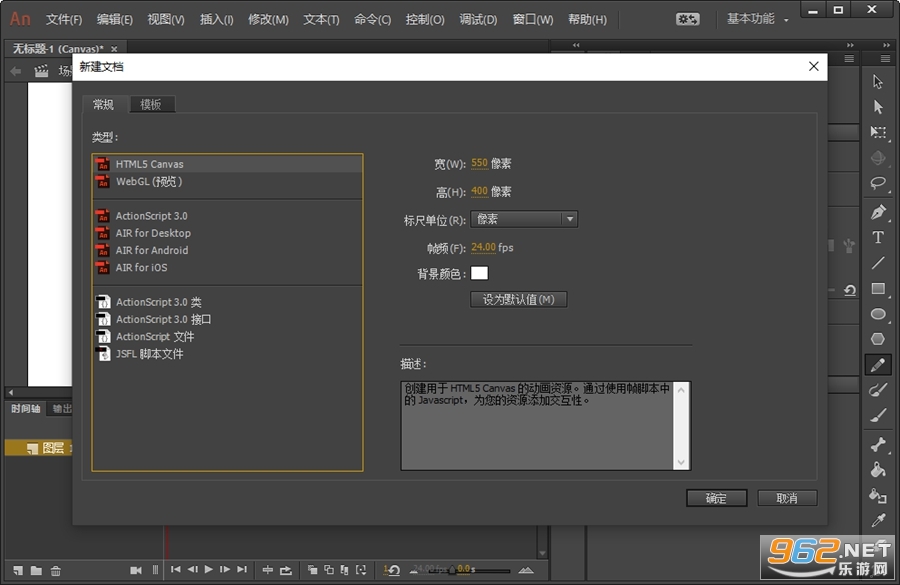The image size is (900, 585).
Task: Click the 取消 button
Action: (787, 498)
